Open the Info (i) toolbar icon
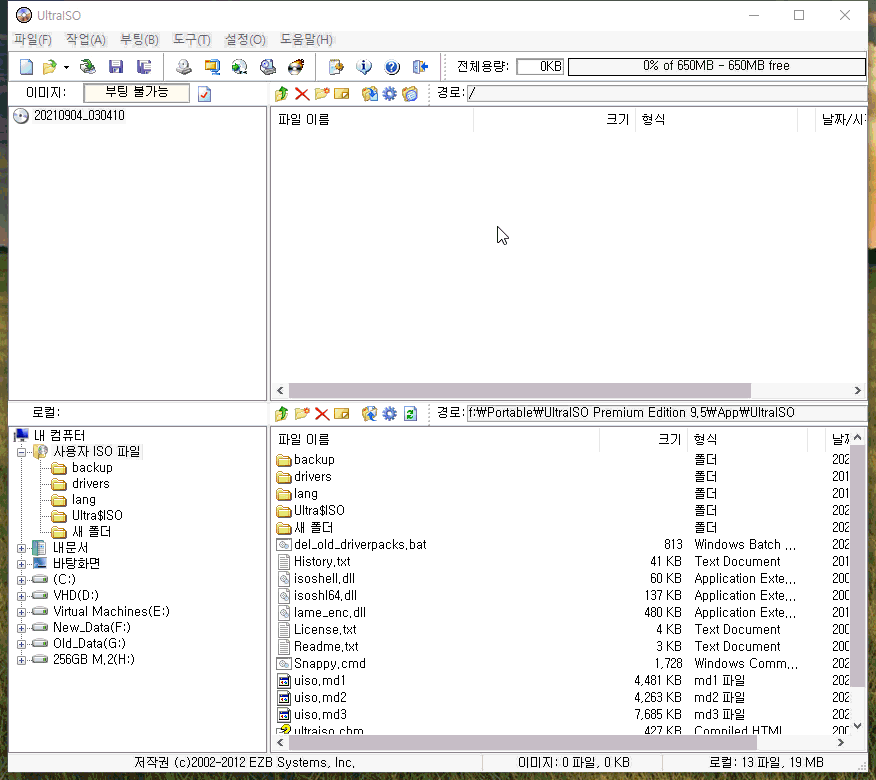The height and width of the screenshot is (780, 876). coord(364,67)
